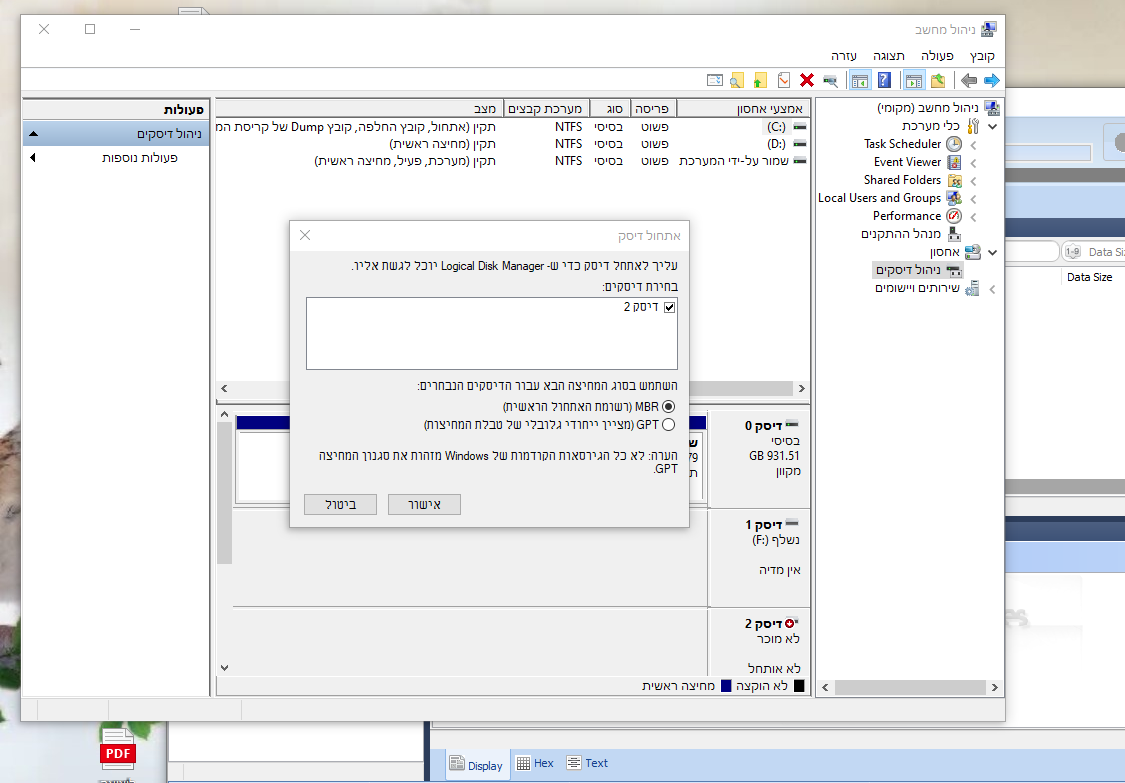Select the (C:) volume row
Viewport: 1125px width, 783px height.
click(512, 127)
